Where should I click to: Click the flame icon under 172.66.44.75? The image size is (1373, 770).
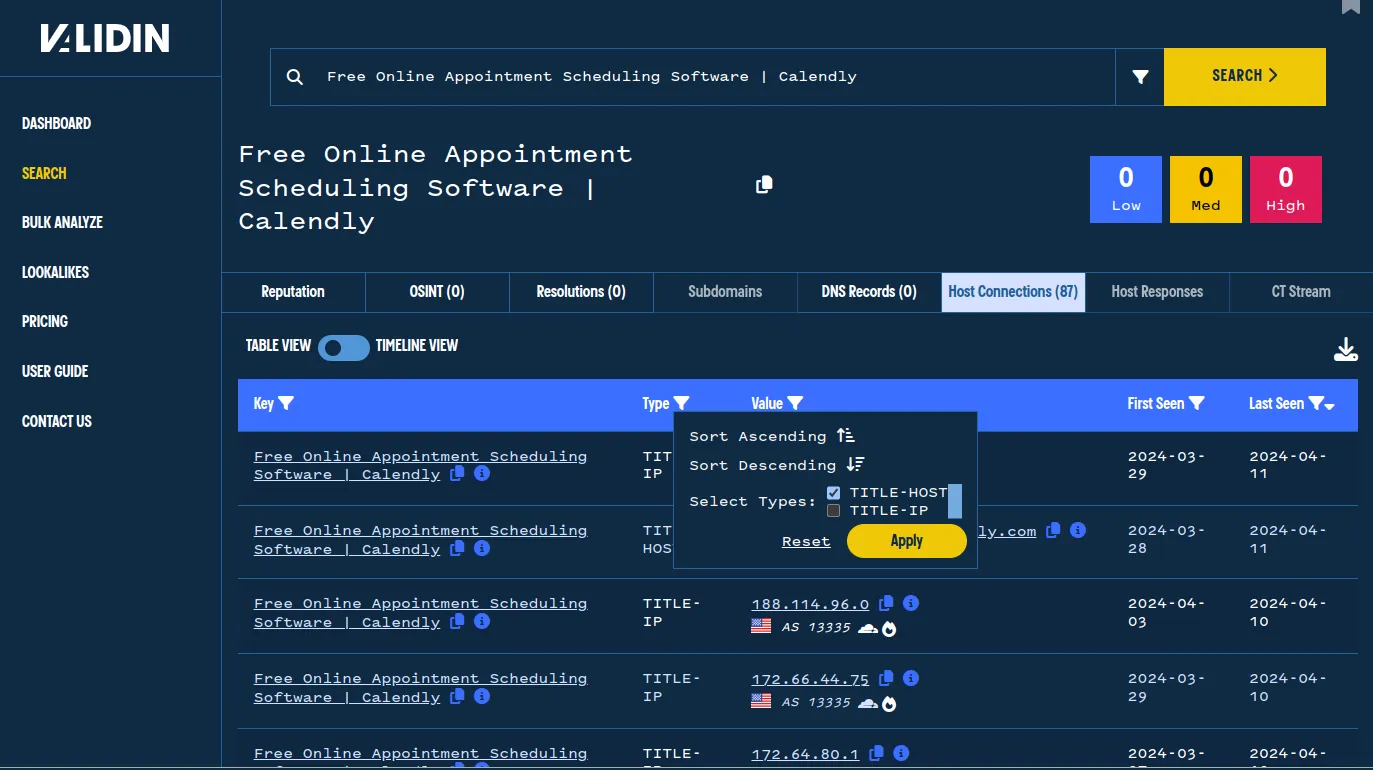click(x=889, y=704)
